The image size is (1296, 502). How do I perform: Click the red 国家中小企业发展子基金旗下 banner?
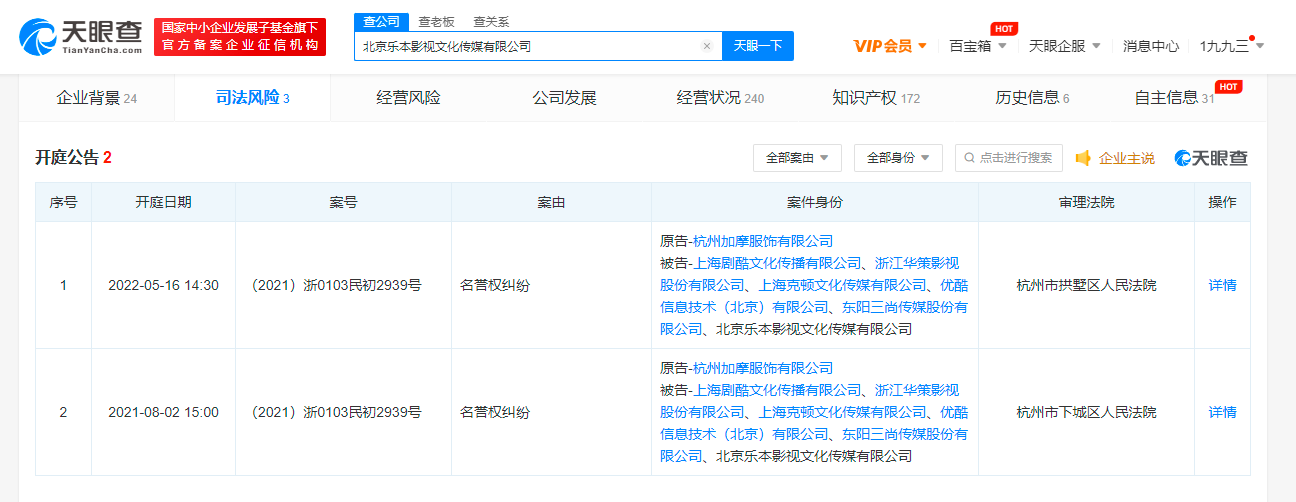240,37
